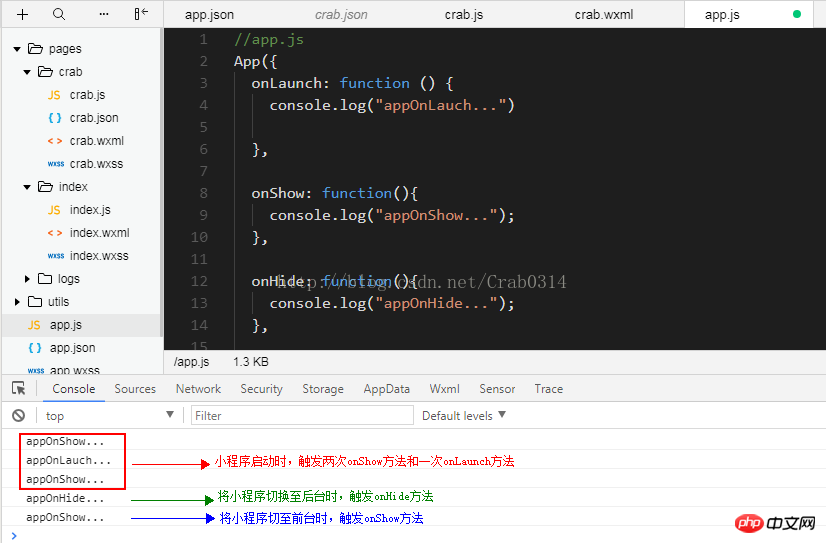Image resolution: width=826 pixels, height=543 pixels.
Task: Click the pages folder icon
Action: [x=35, y=48]
